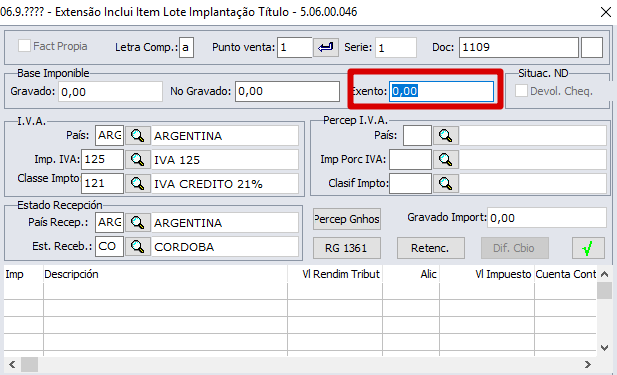Click the horizontal scrollbar thumb

tap(30, 365)
